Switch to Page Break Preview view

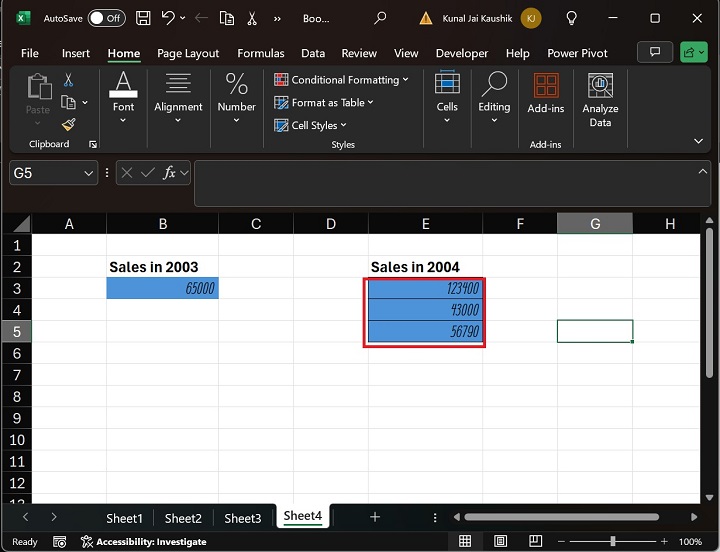(536, 541)
